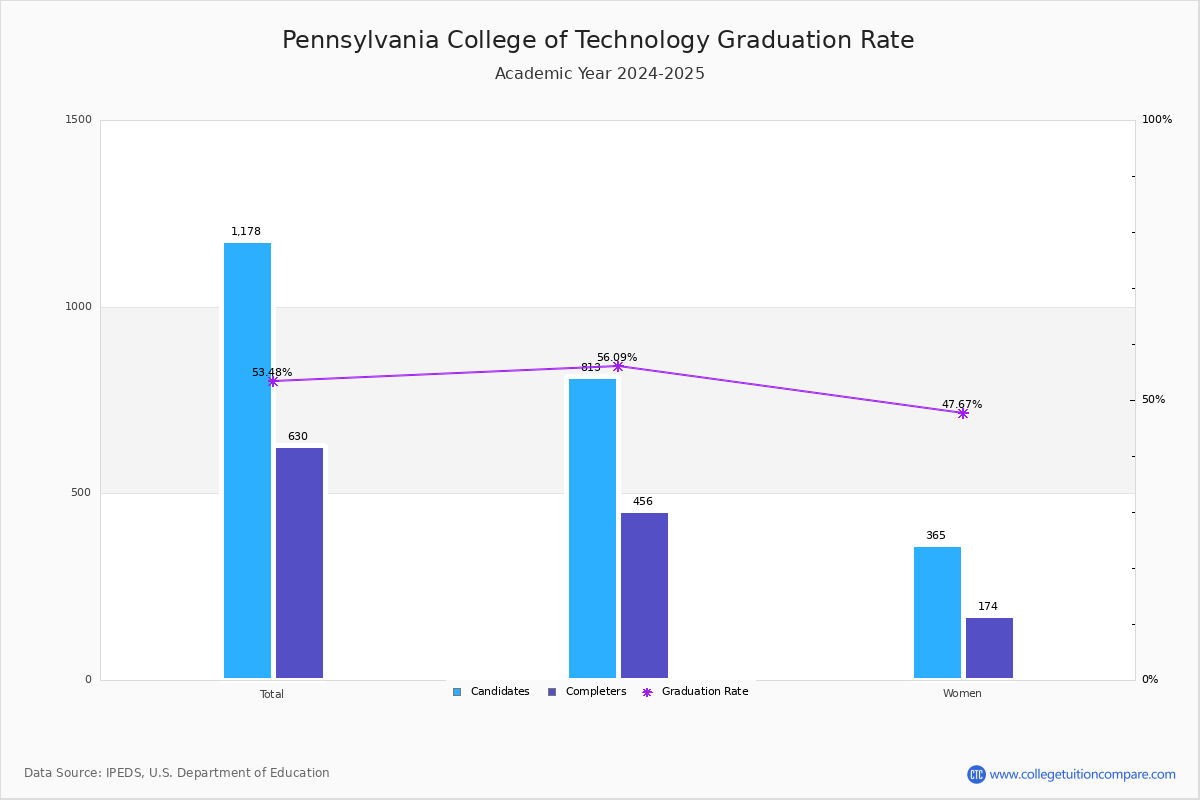Screen dimensions: 1200x800
Task: Select the Women completers bar 174
Action: (989, 648)
